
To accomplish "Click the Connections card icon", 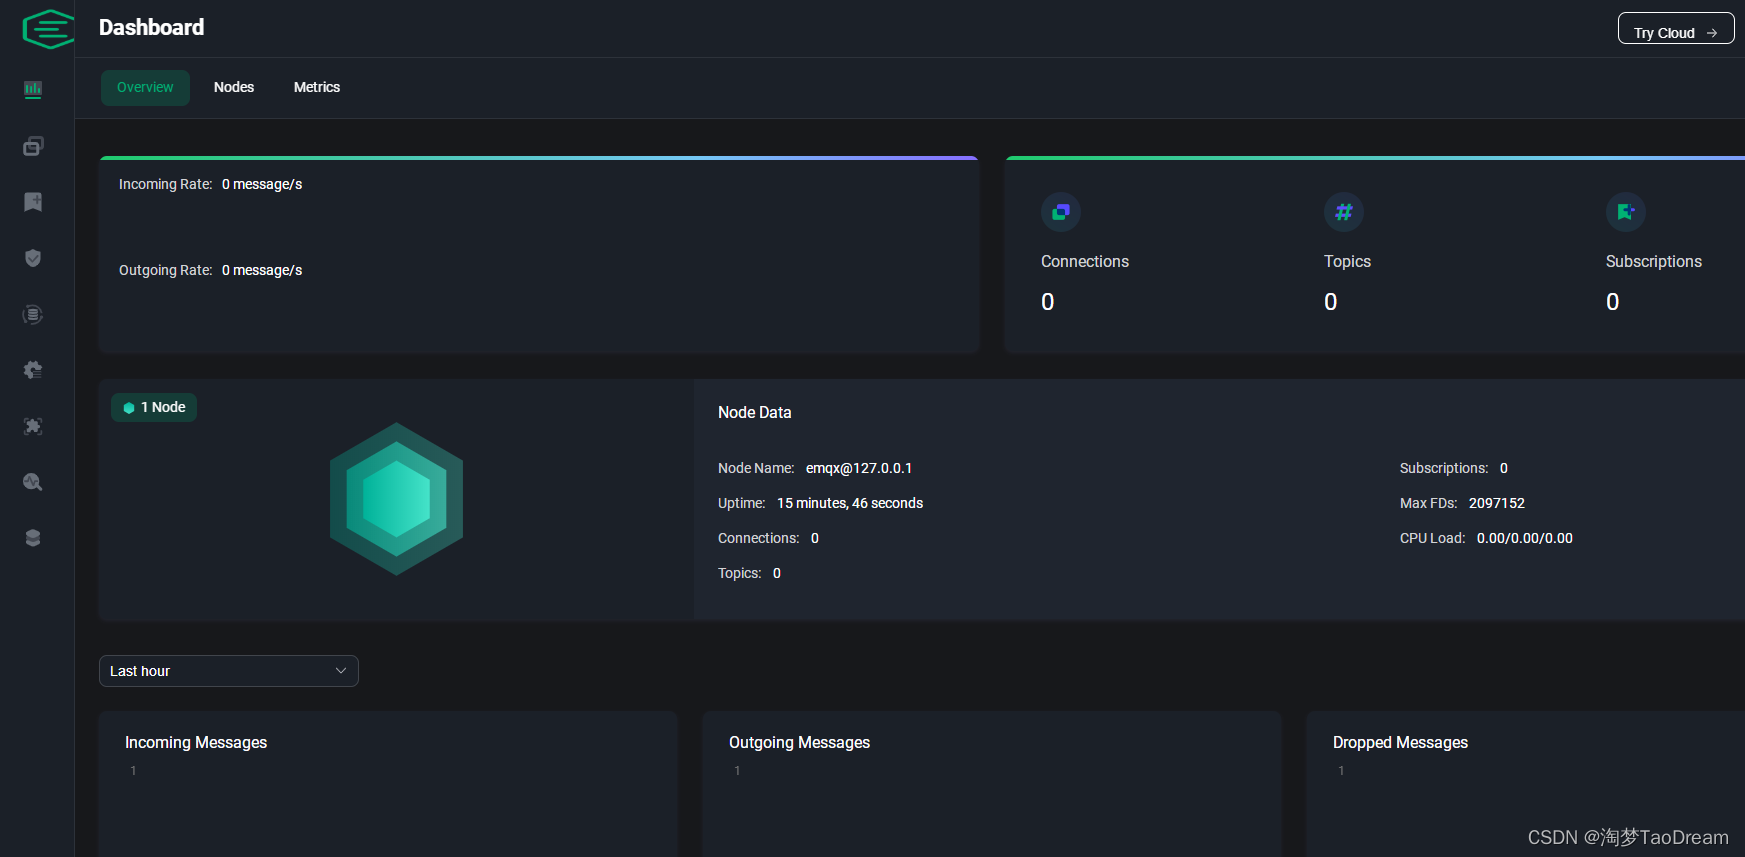I will (1061, 212).
